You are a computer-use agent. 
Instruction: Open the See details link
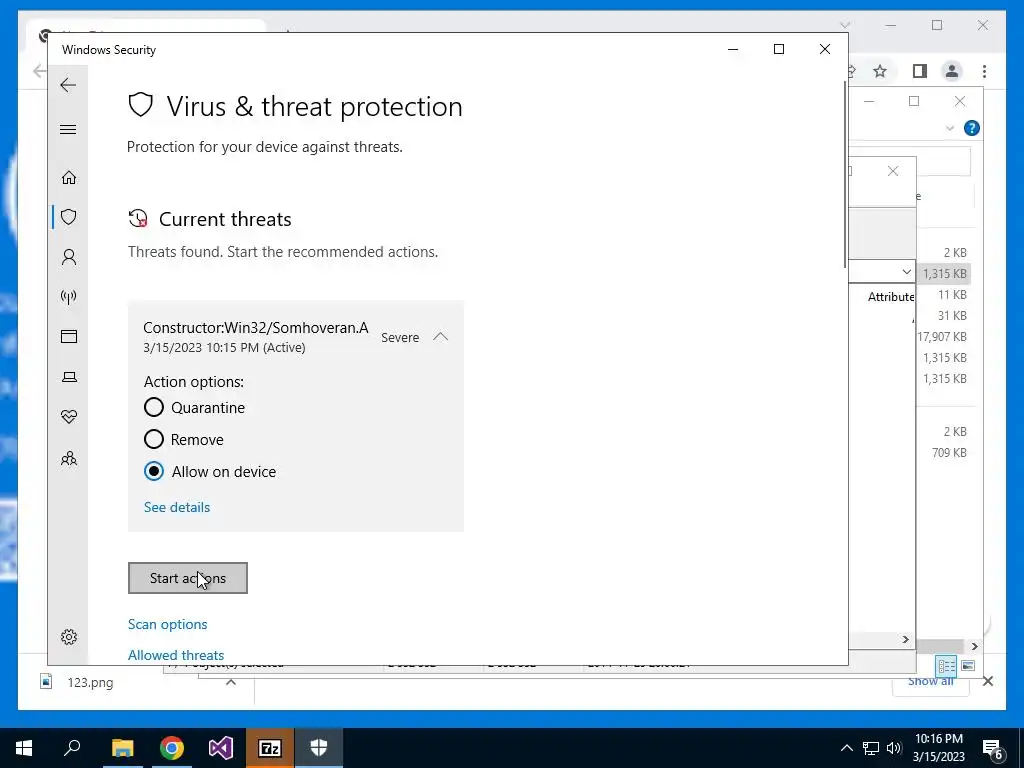[177, 507]
